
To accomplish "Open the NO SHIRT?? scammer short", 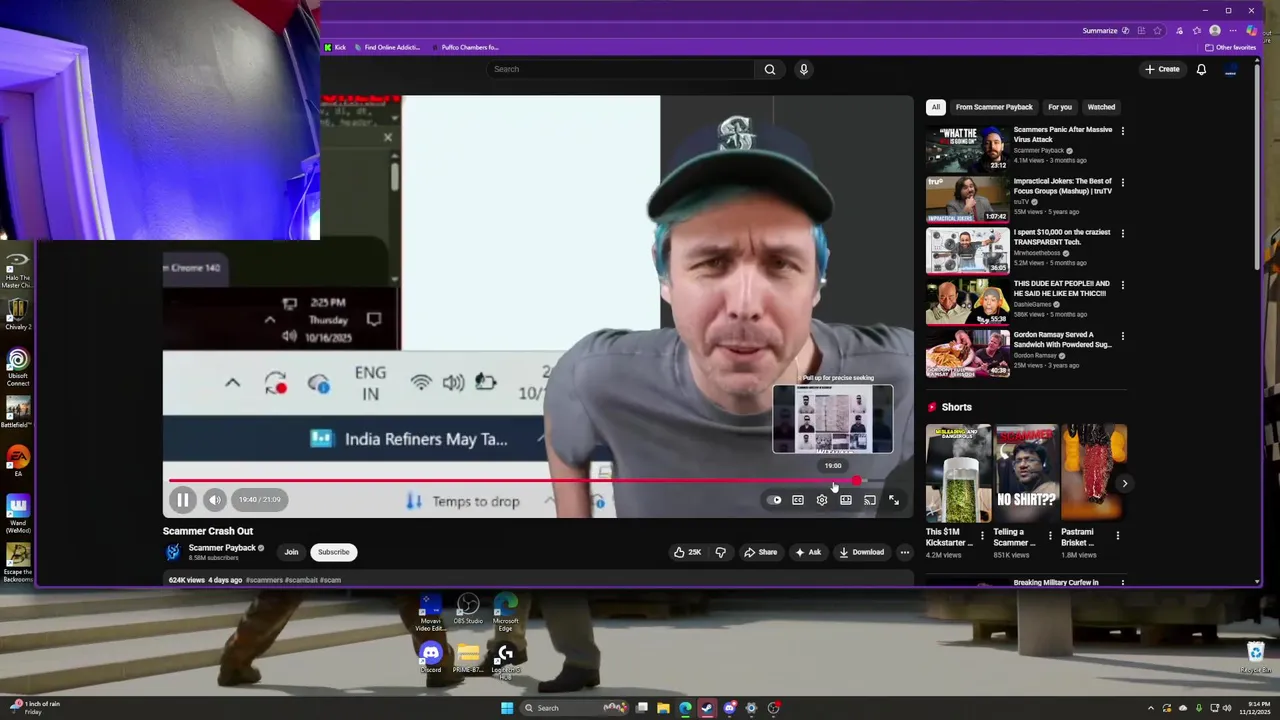I will point(1025,472).
